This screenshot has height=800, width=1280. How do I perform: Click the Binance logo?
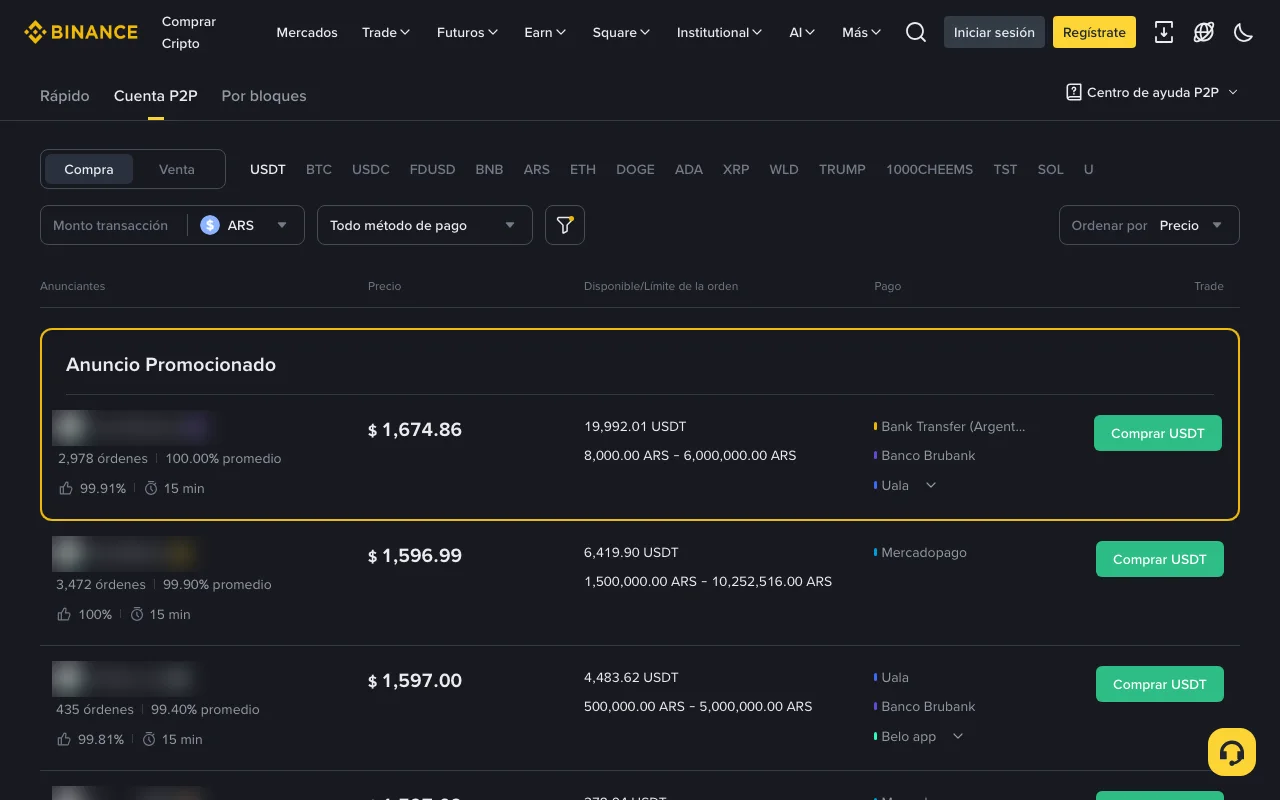point(81,32)
